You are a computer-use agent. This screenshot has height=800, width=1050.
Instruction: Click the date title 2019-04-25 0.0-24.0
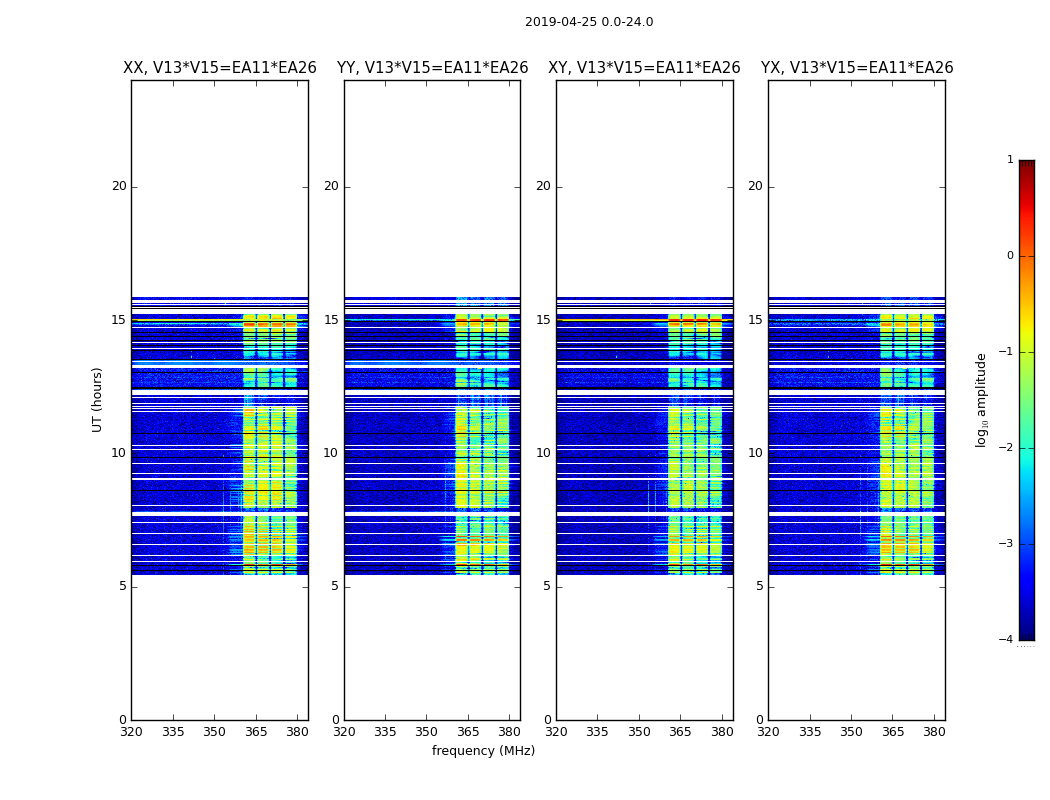coord(589,22)
